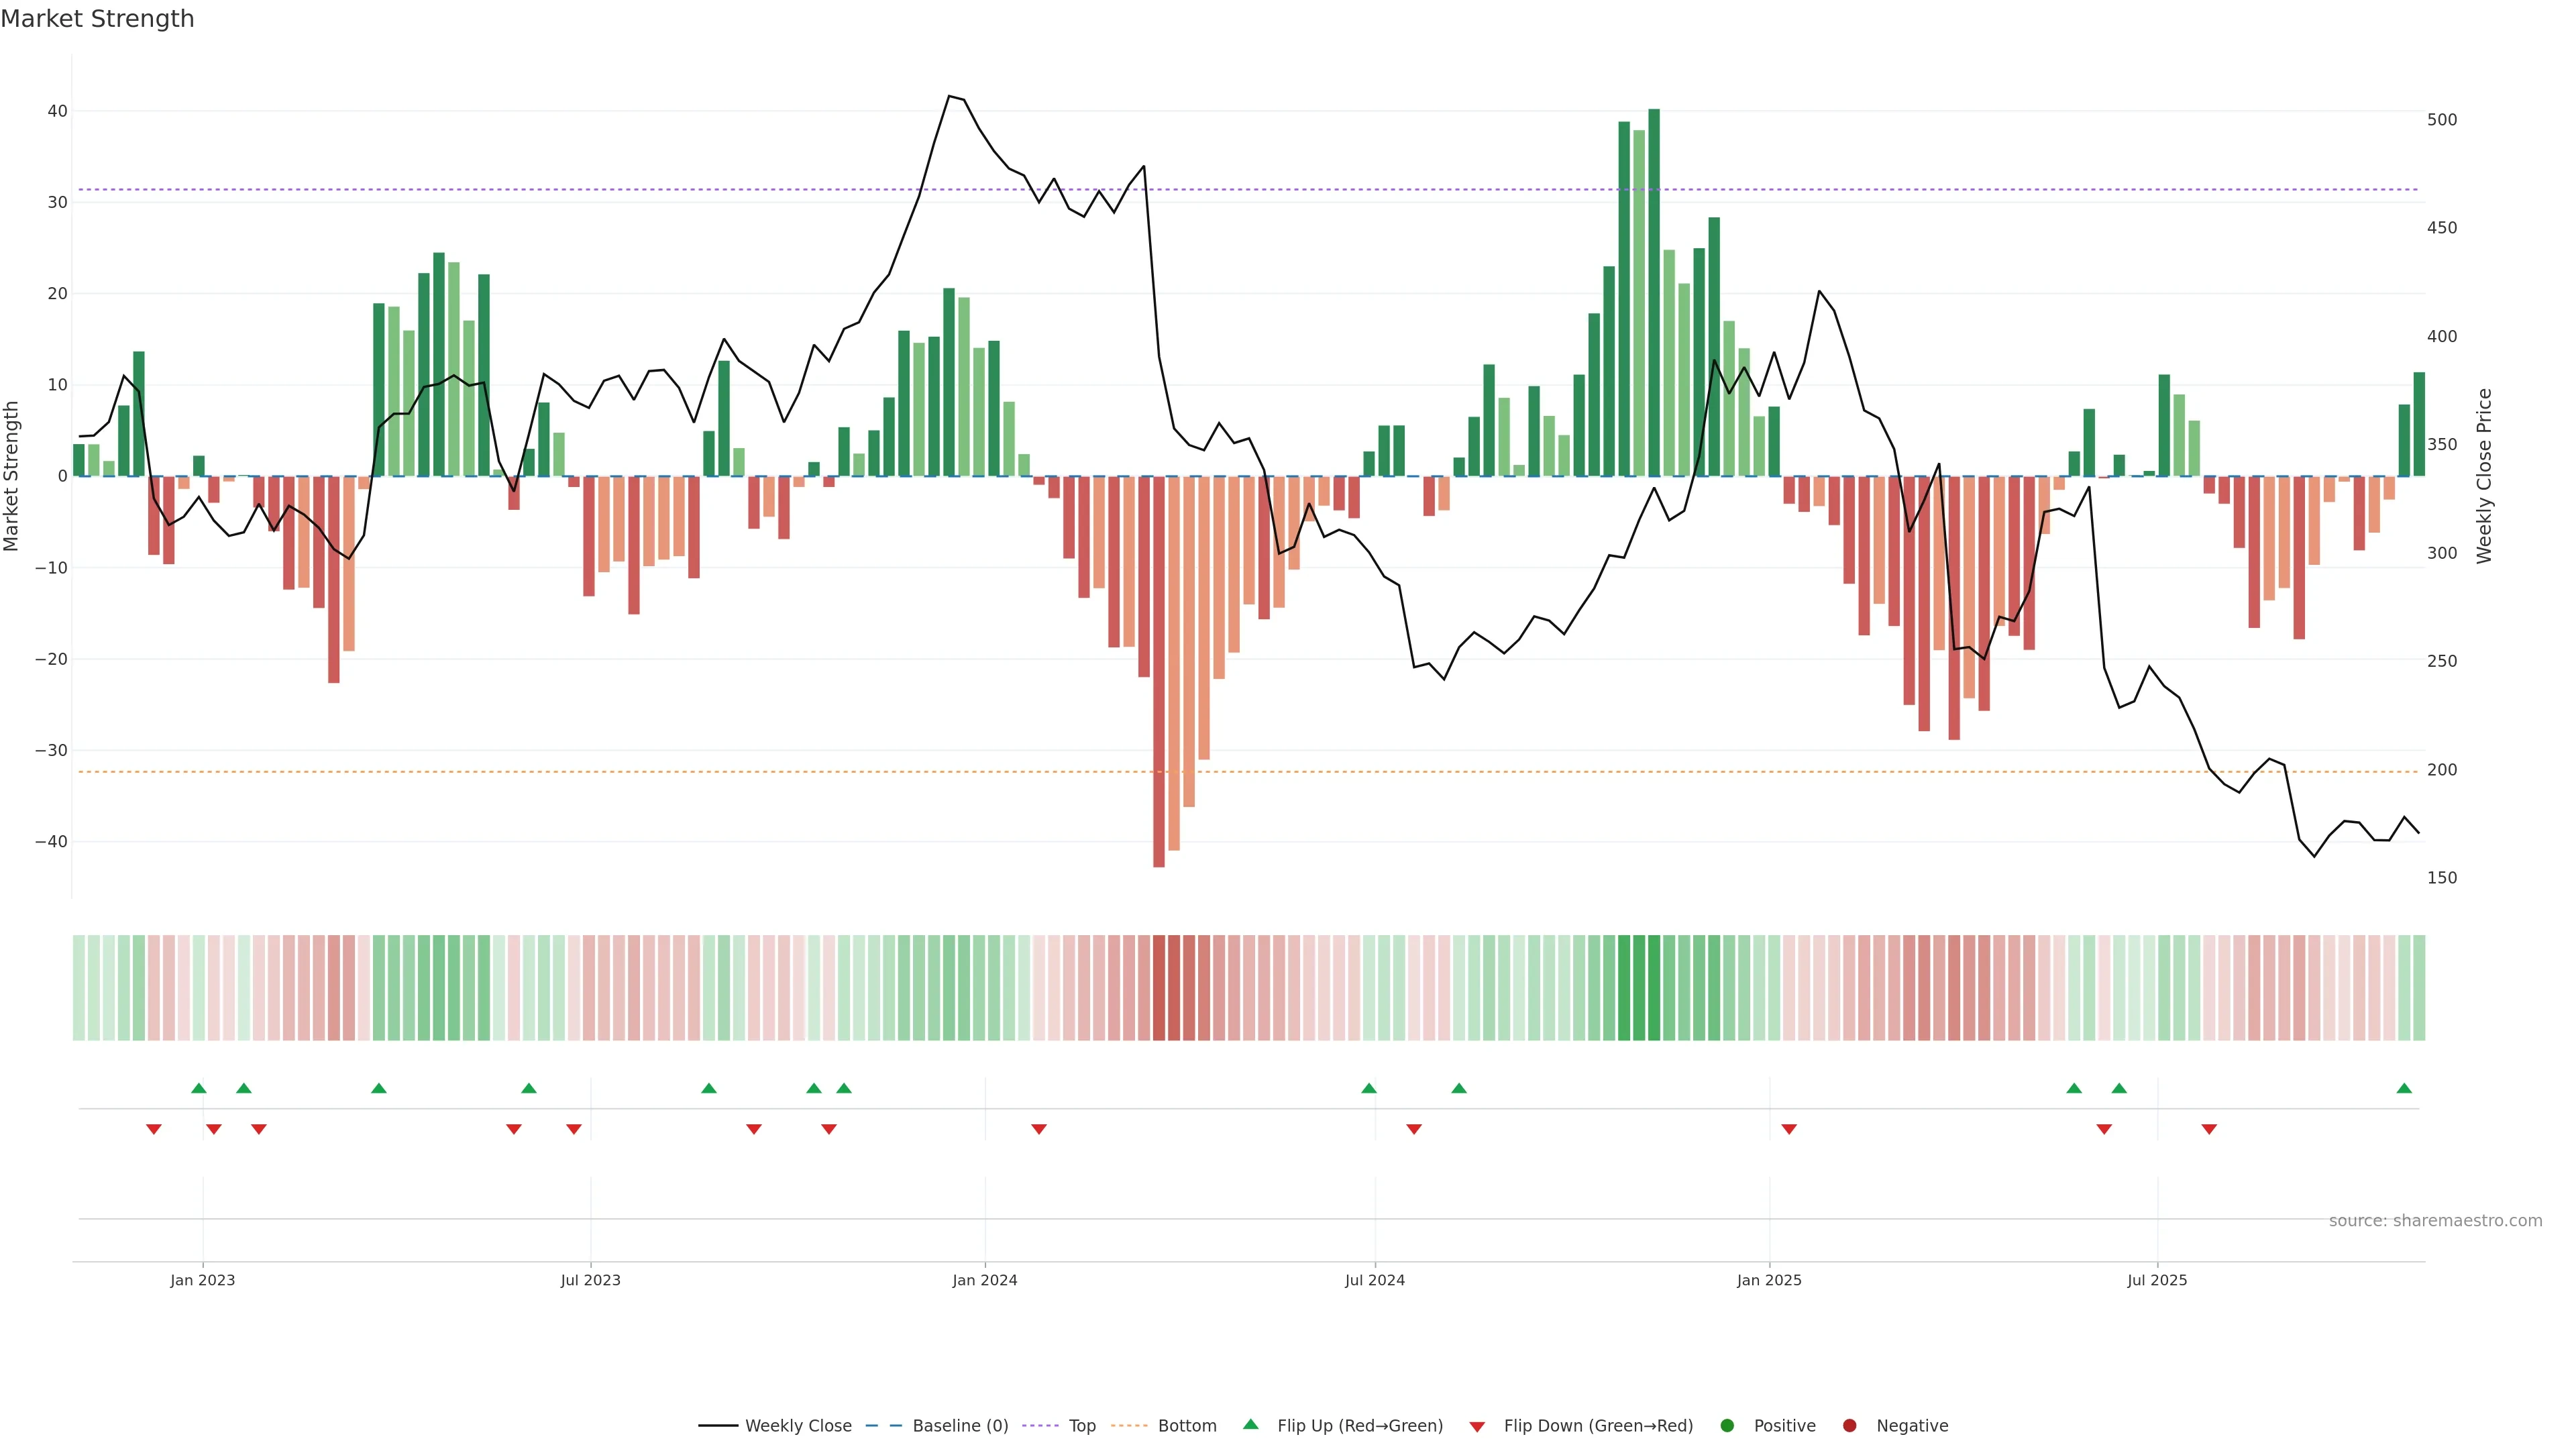This screenshot has width=2576, height=1449.
Task: Click Flip Up green triangle legend icon
Action: 1250,1424
